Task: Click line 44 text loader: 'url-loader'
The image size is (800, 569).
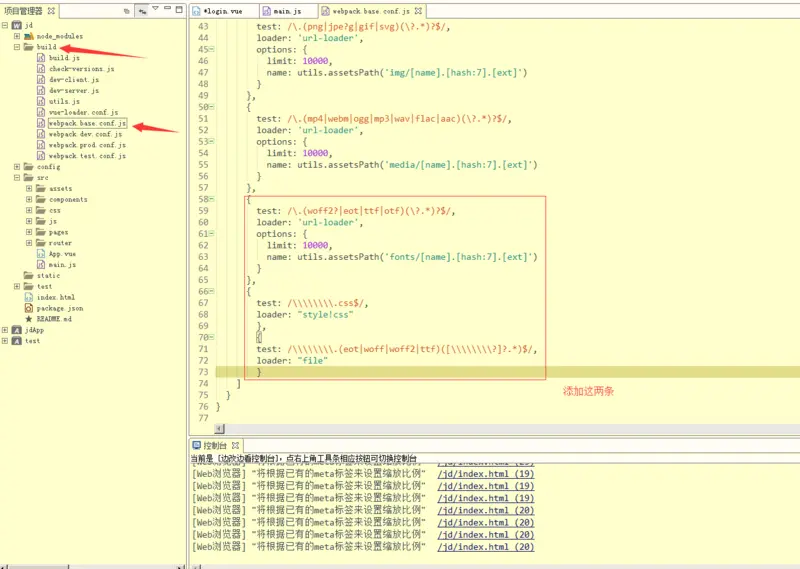Action: [310, 38]
